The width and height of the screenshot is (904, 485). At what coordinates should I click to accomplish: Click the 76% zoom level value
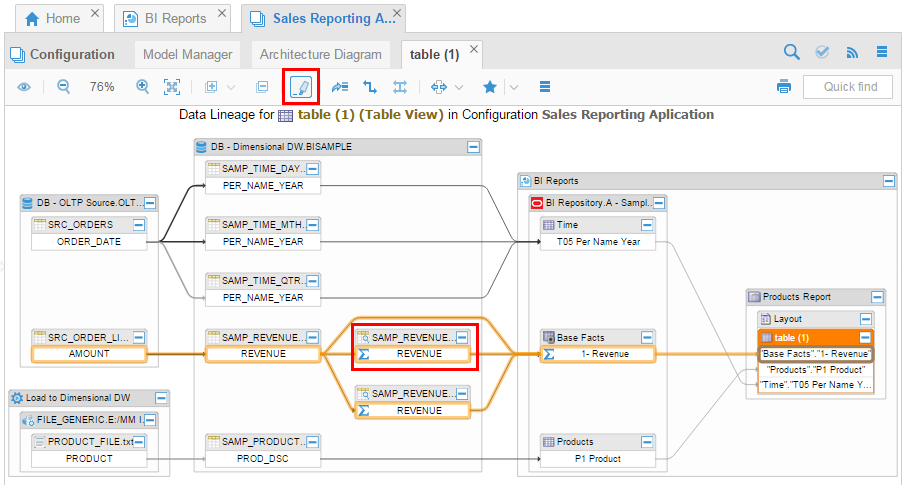click(102, 87)
